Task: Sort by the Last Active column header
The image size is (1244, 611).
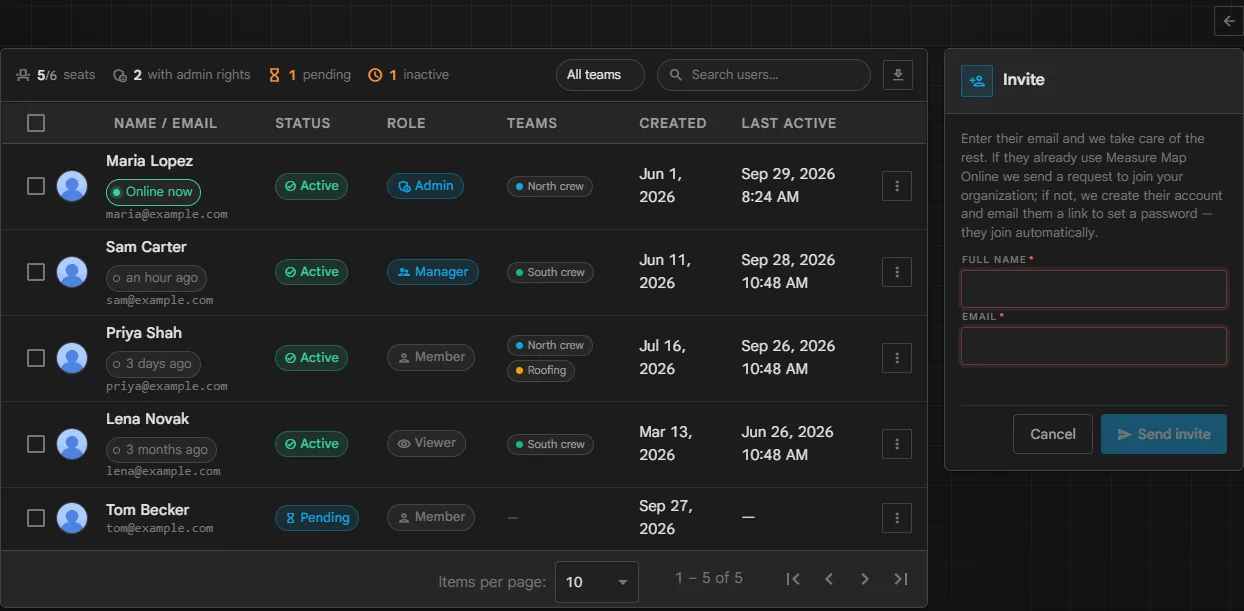Action: tap(789, 123)
